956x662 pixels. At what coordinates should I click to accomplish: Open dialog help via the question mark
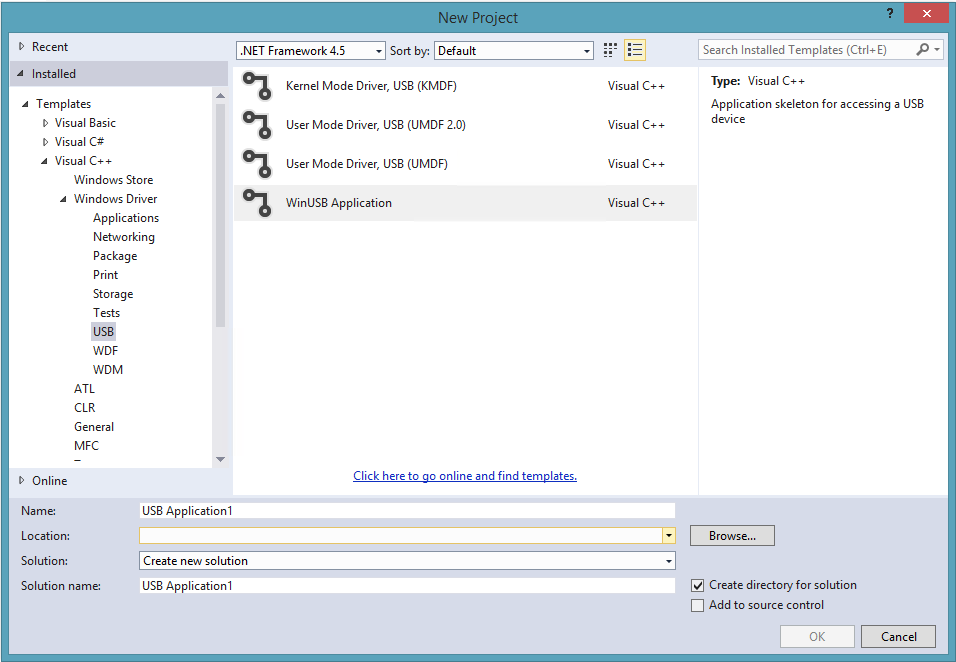pyautogui.click(x=889, y=13)
